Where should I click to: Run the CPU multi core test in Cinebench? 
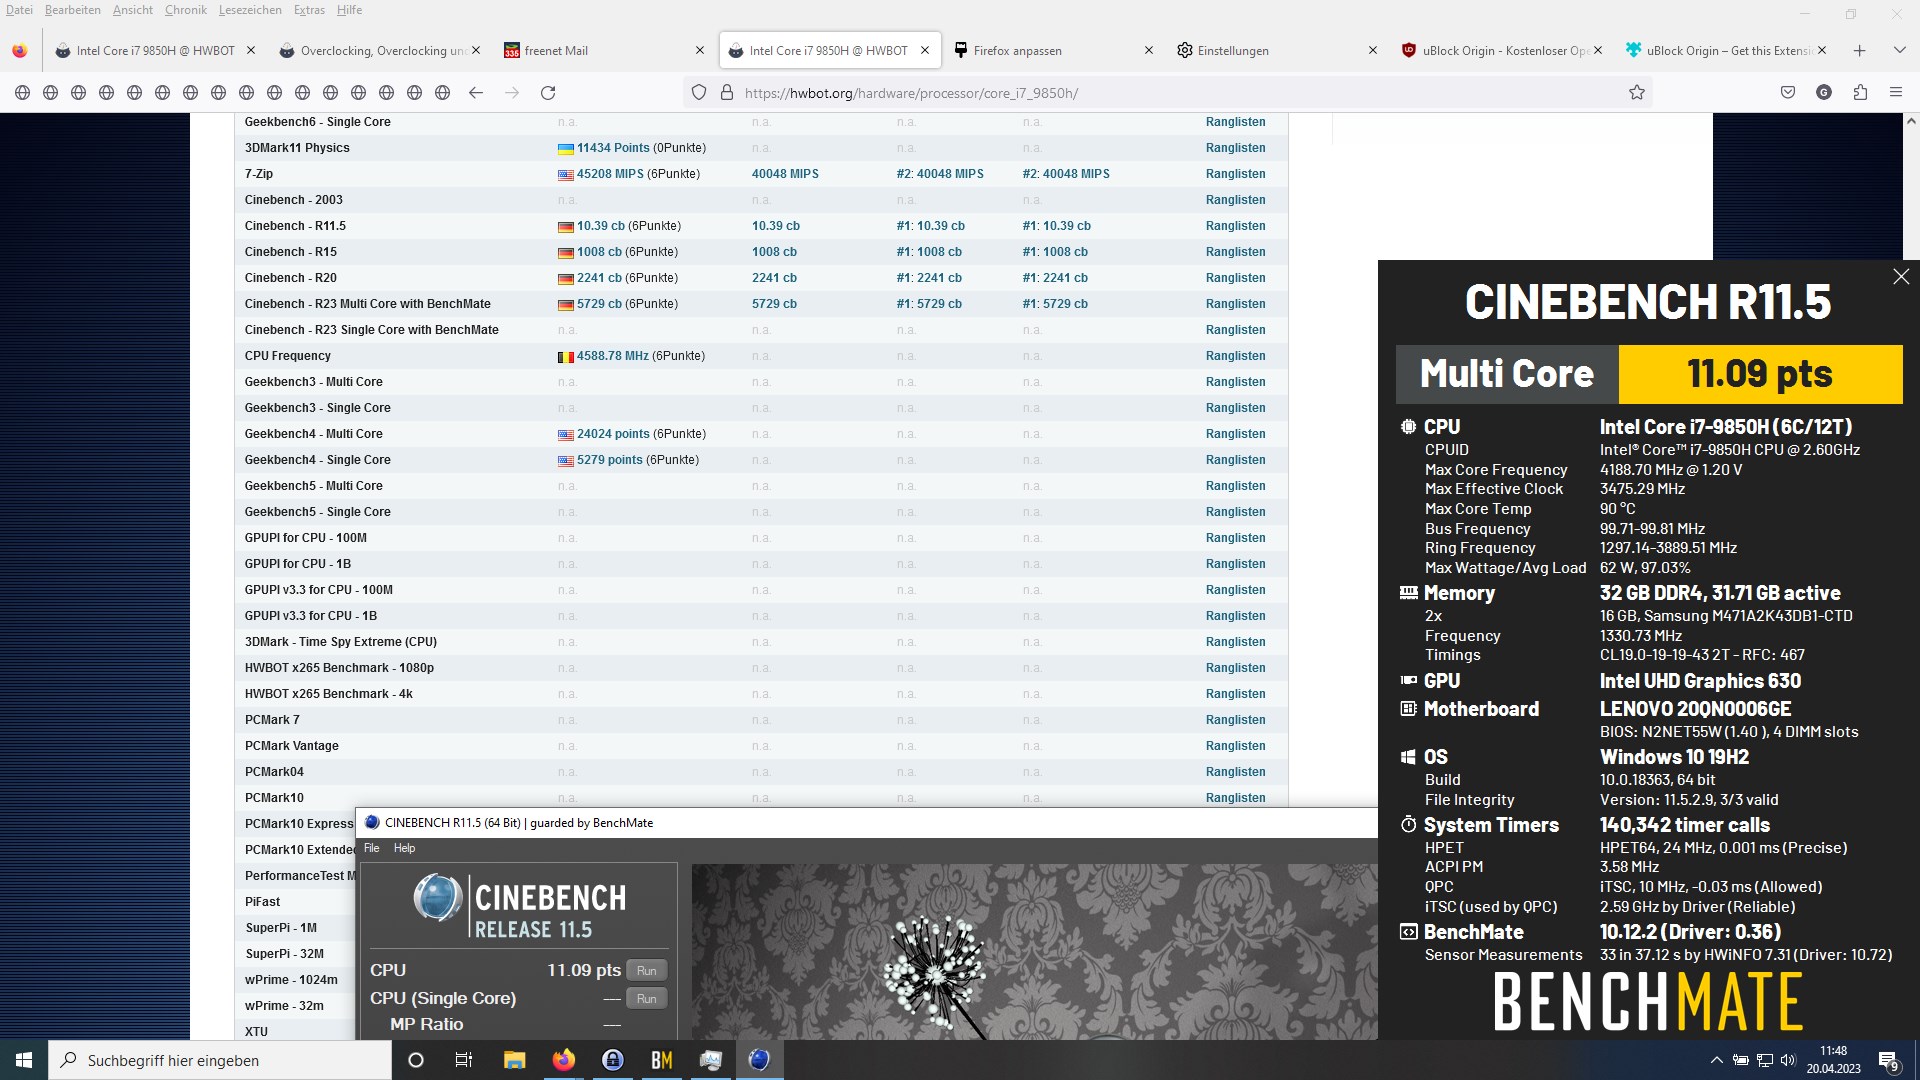coord(647,971)
